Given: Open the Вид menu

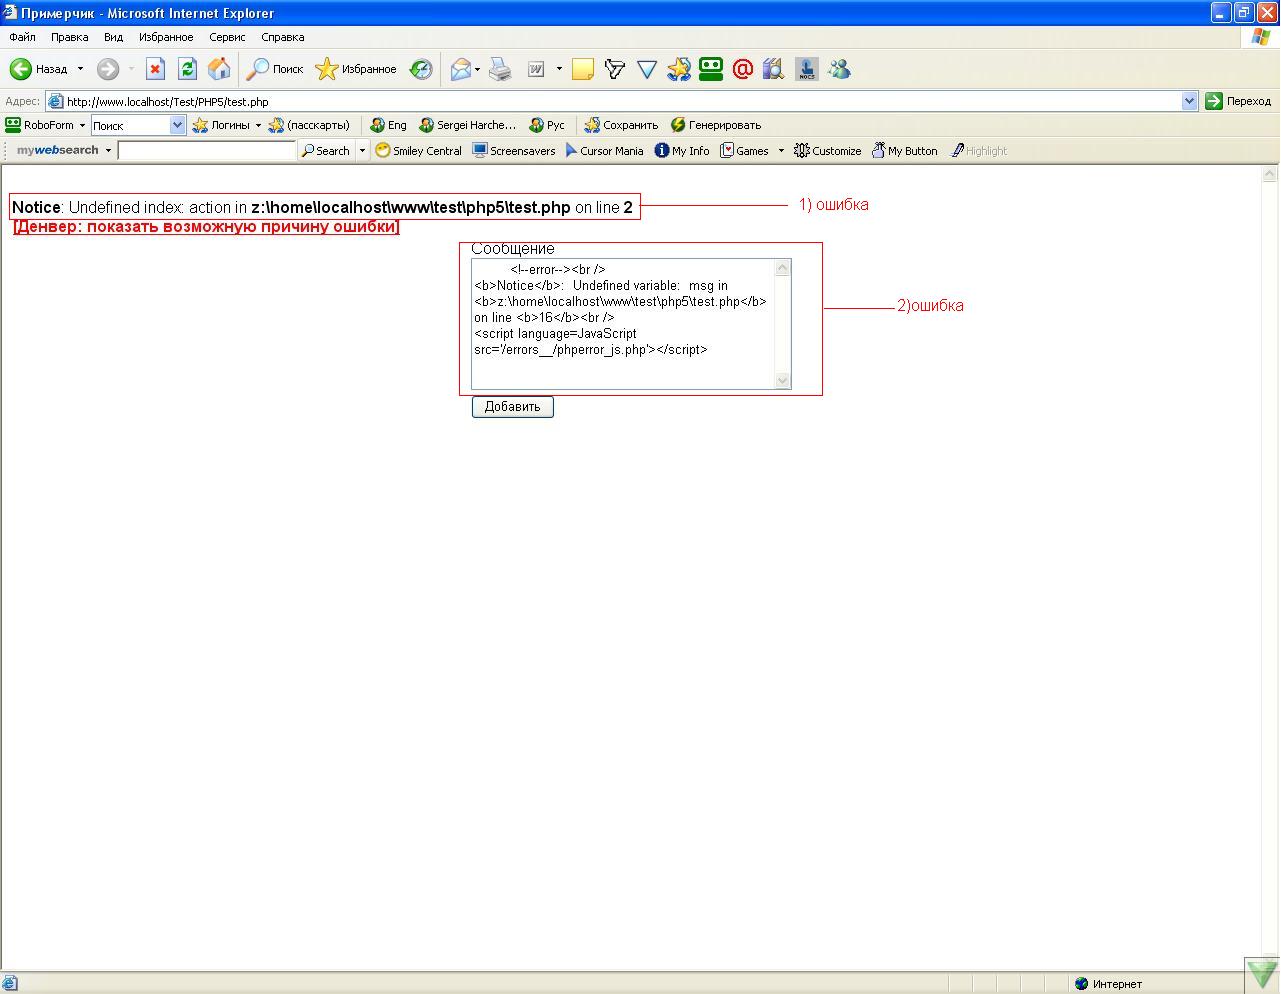Looking at the screenshot, I should [x=113, y=37].
